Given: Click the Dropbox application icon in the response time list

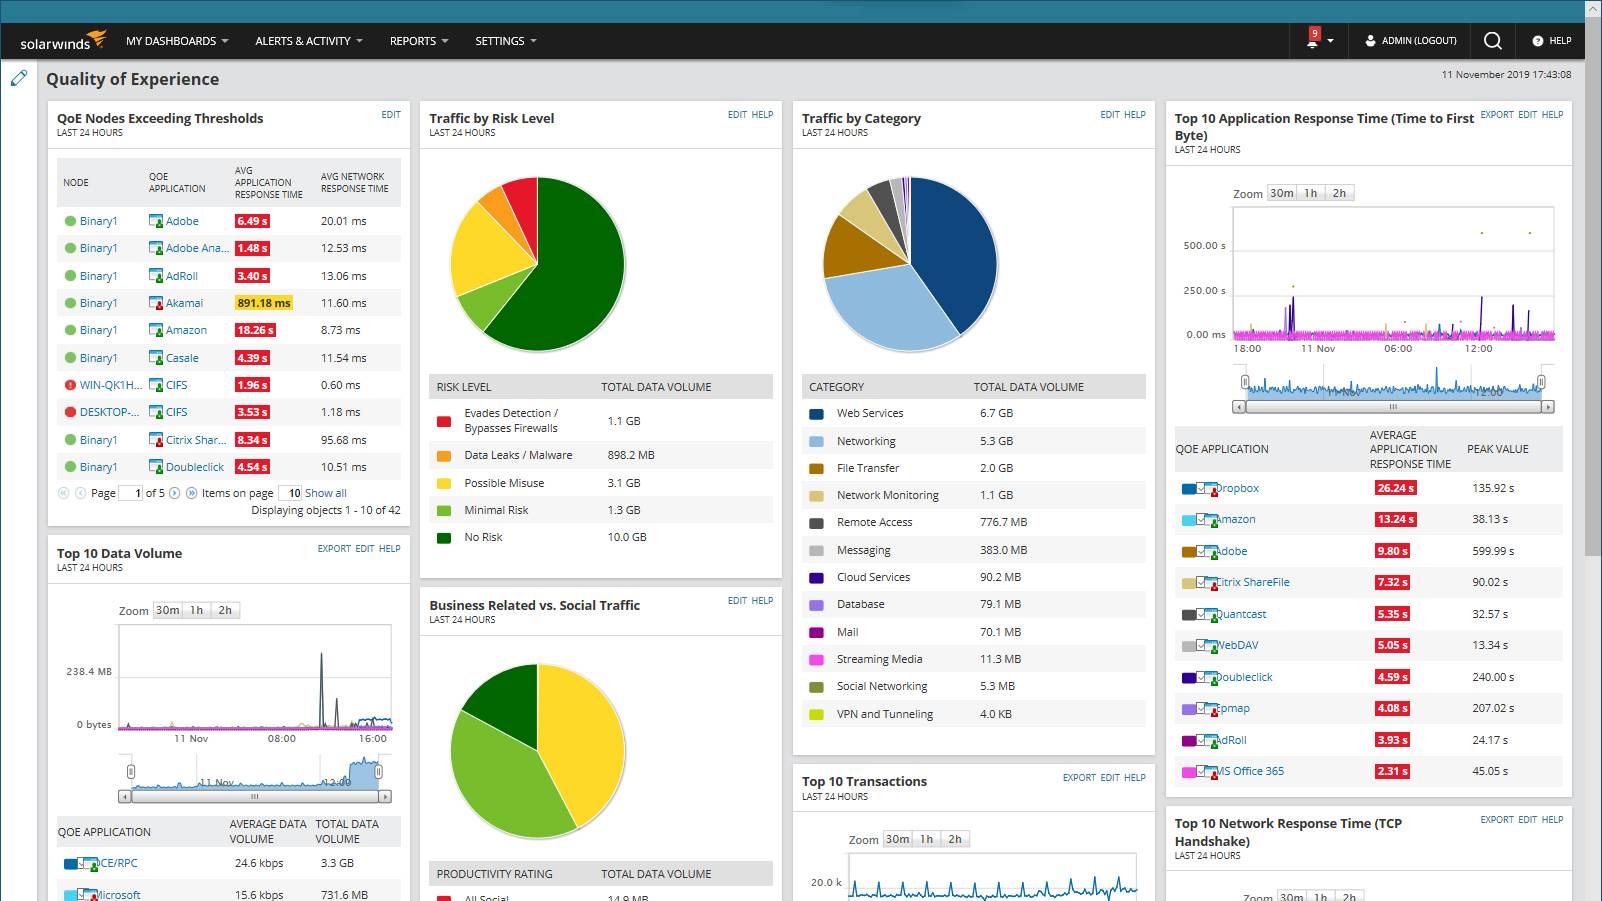Looking at the screenshot, I should [1211, 488].
